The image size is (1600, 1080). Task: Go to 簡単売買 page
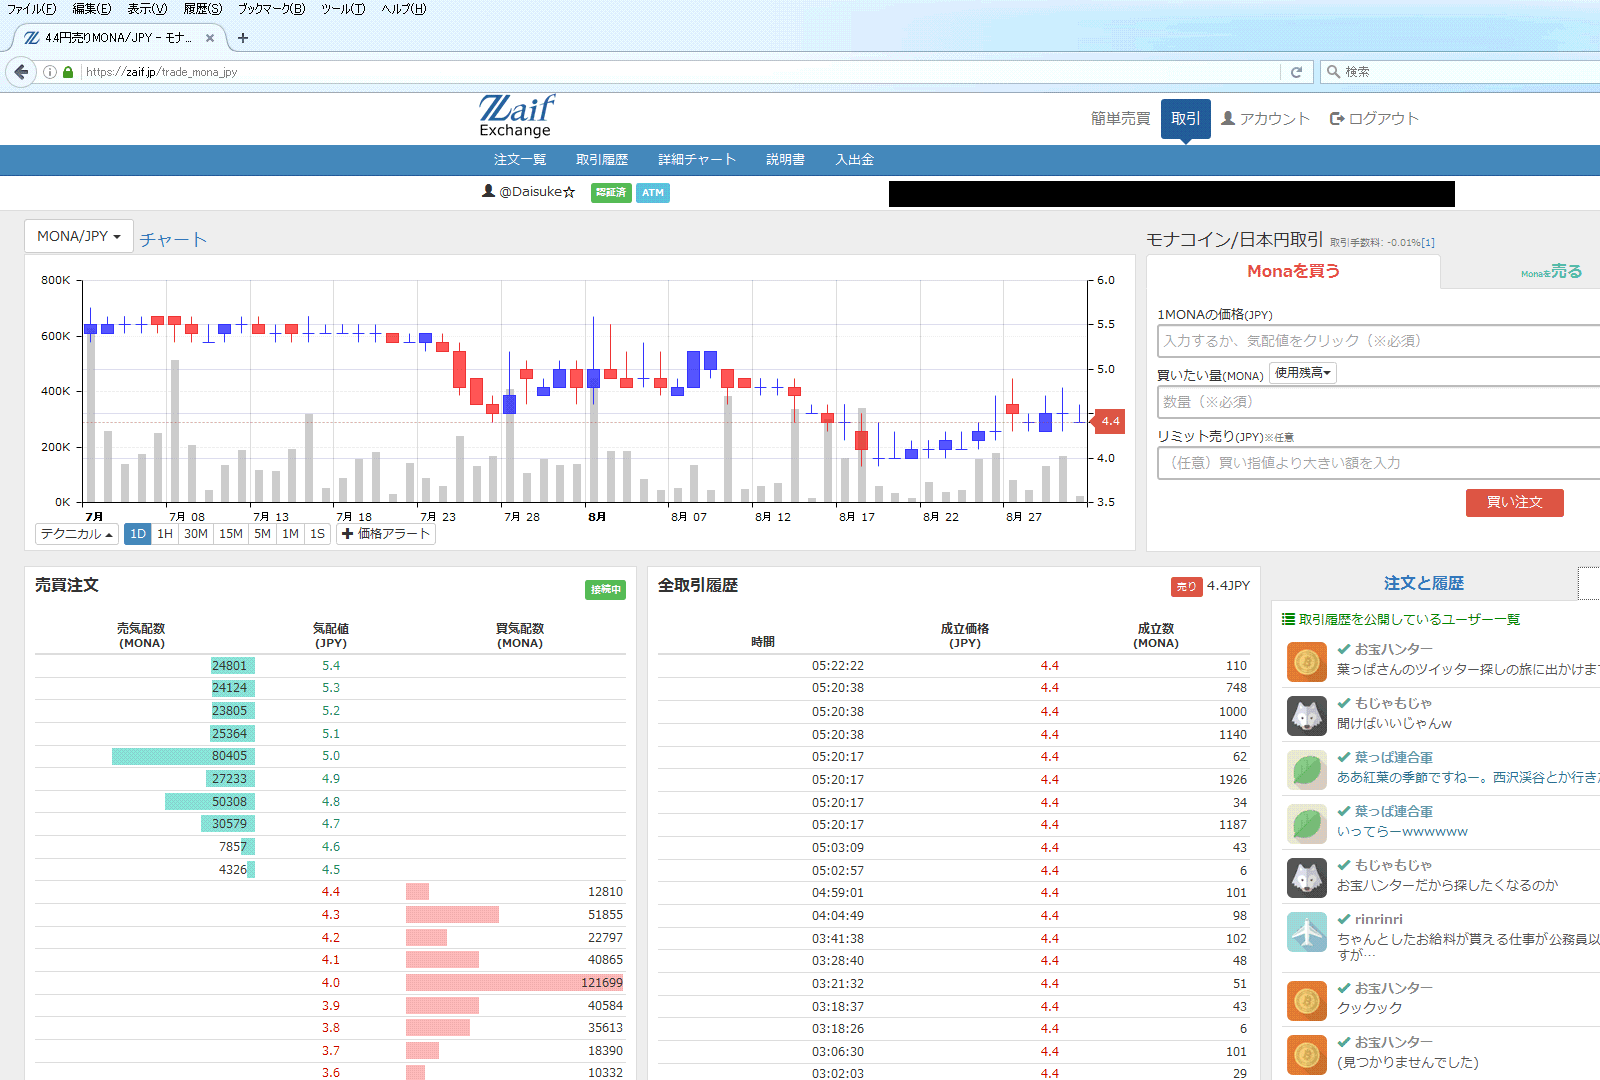click(x=1120, y=118)
